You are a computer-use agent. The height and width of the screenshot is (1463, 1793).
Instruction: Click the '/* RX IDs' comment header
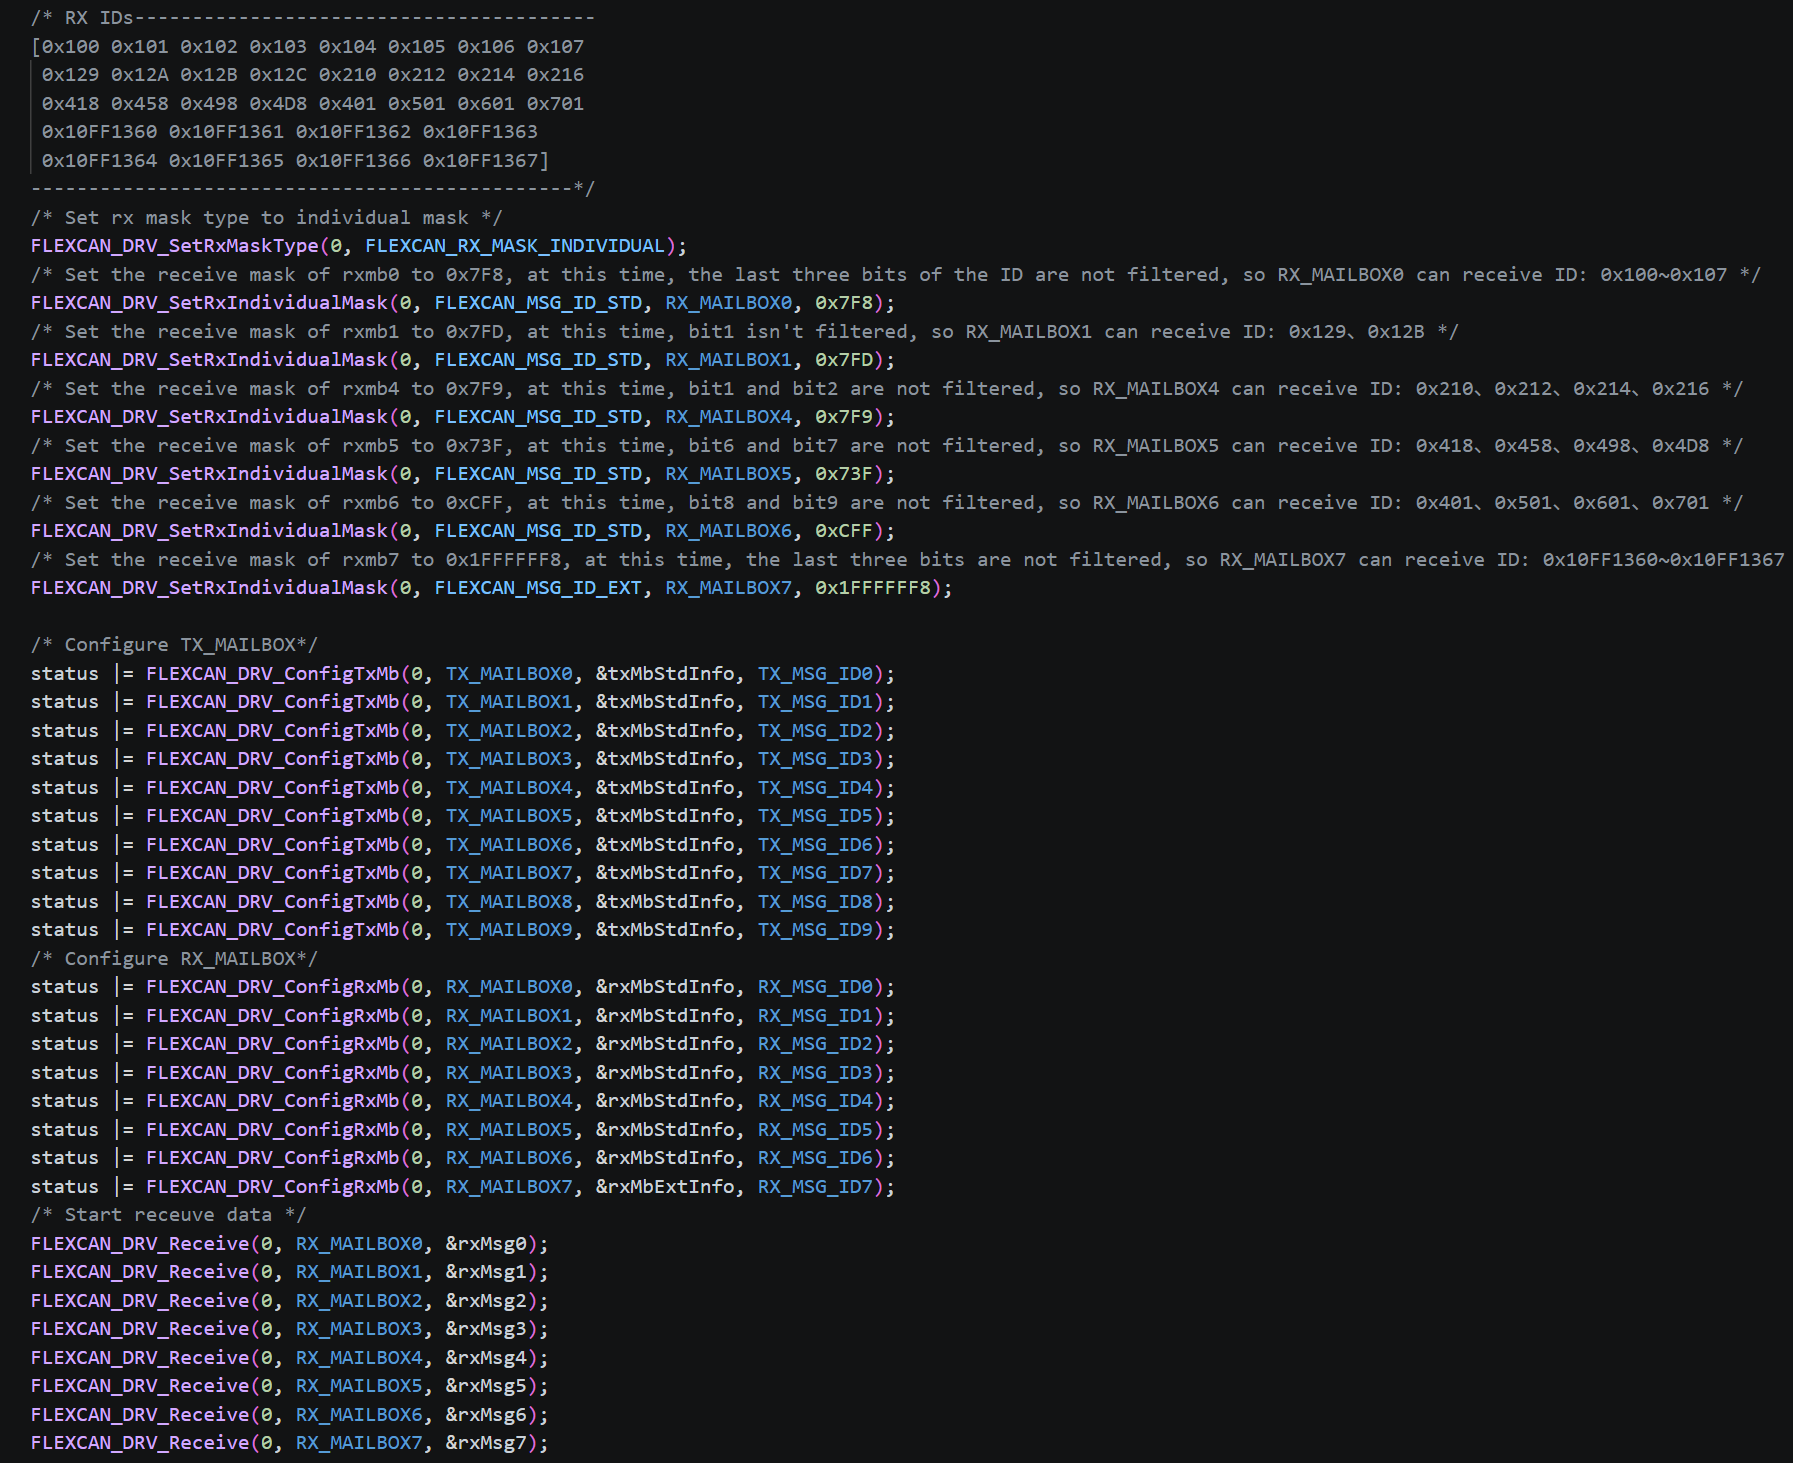pos(82,18)
